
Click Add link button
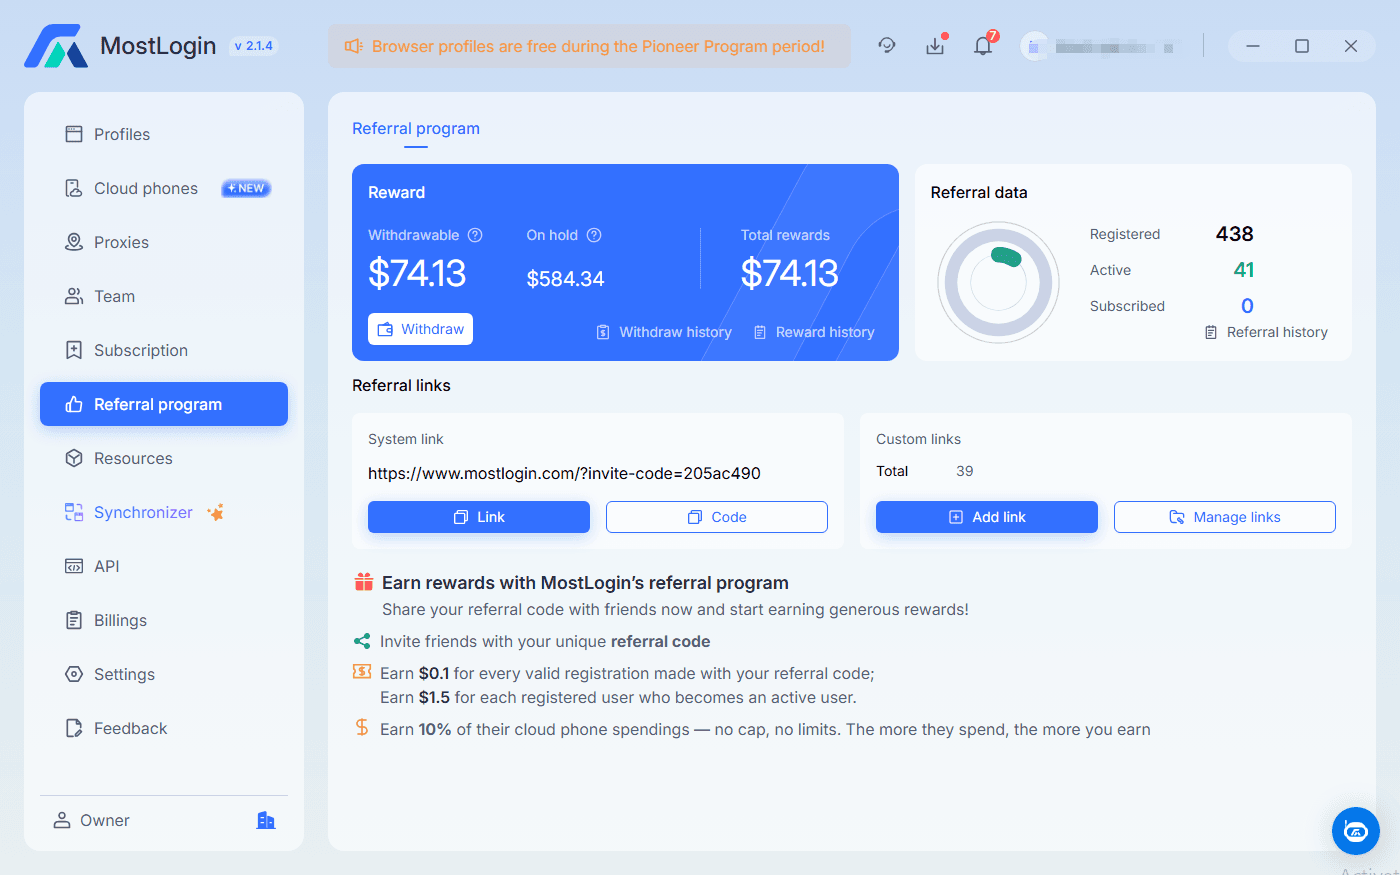(x=987, y=517)
